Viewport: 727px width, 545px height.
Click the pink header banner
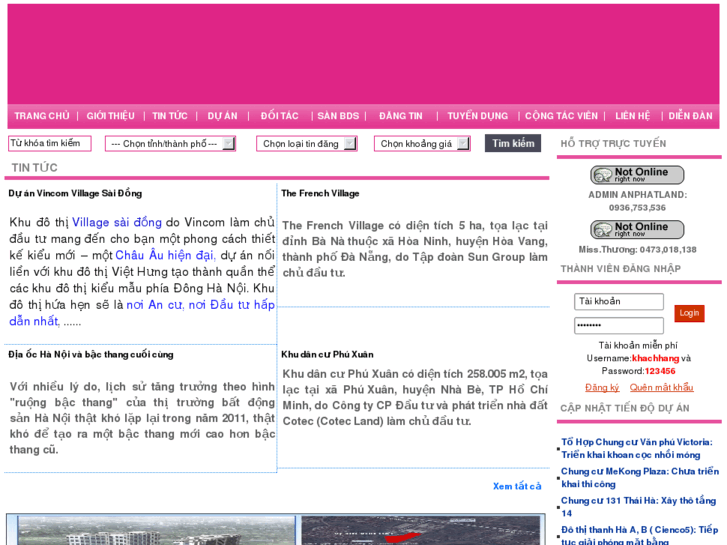[x=363, y=54]
